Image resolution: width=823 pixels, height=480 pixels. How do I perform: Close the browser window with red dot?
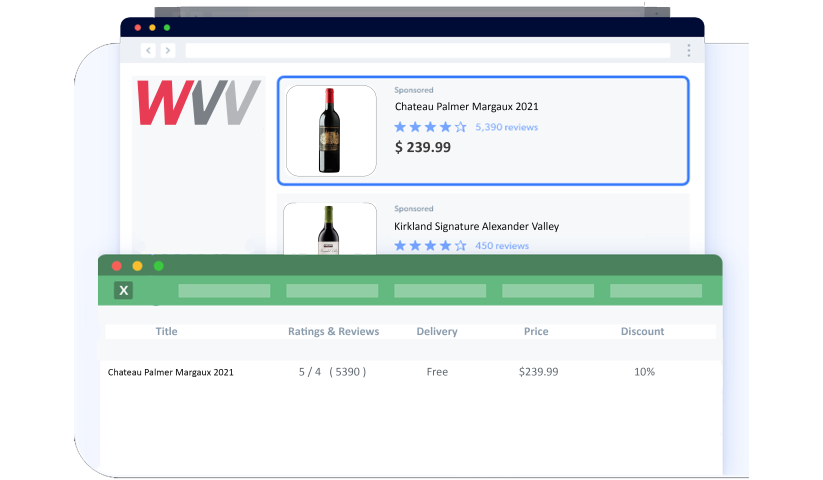[138, 27]
